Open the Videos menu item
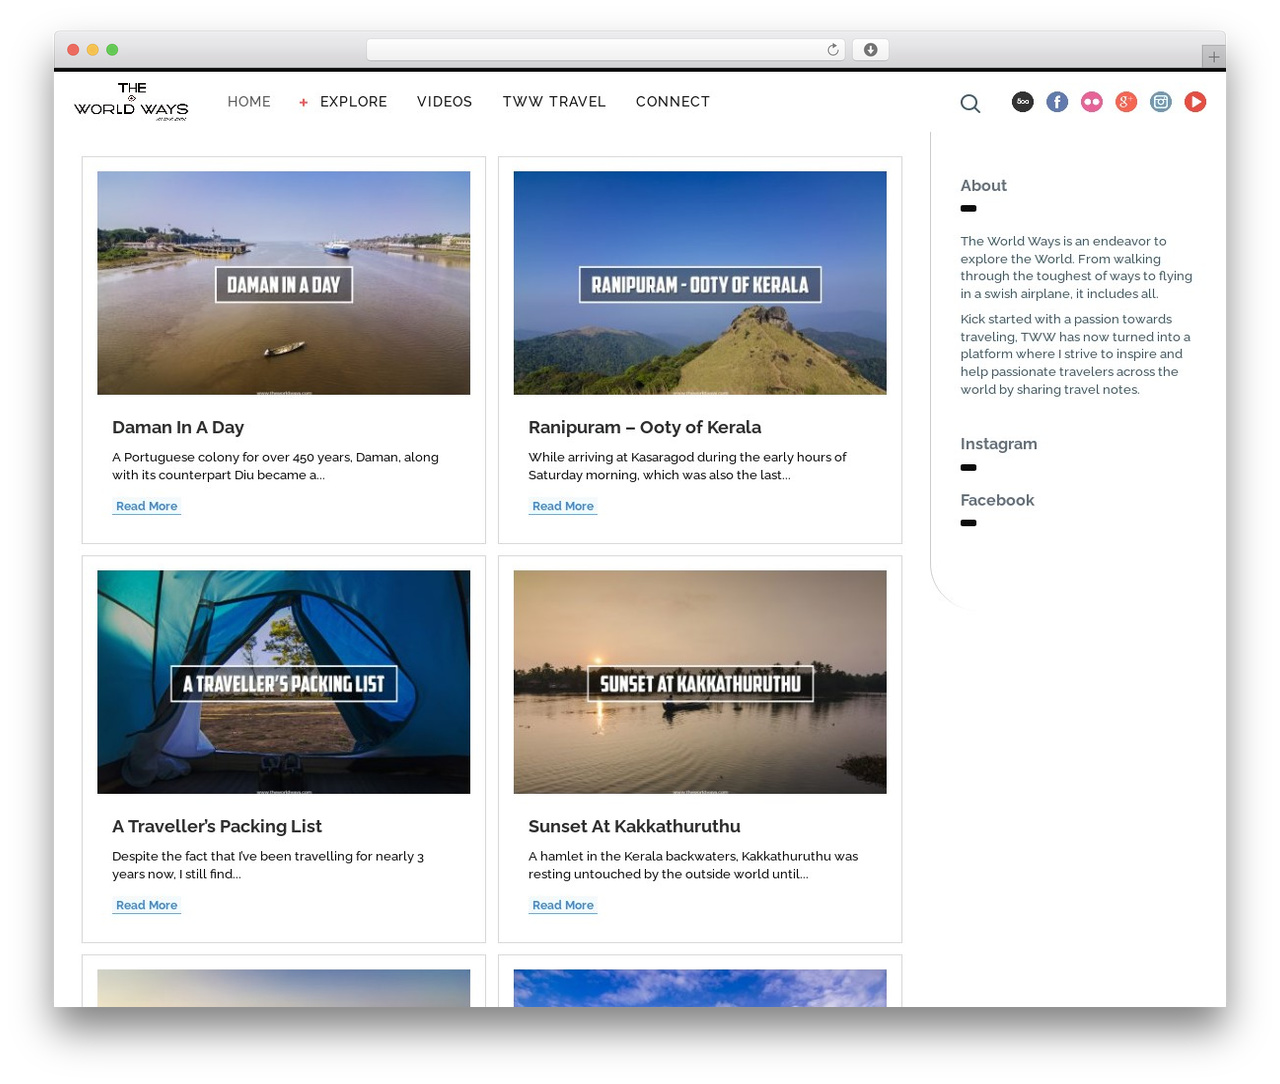 click(444, 102)
